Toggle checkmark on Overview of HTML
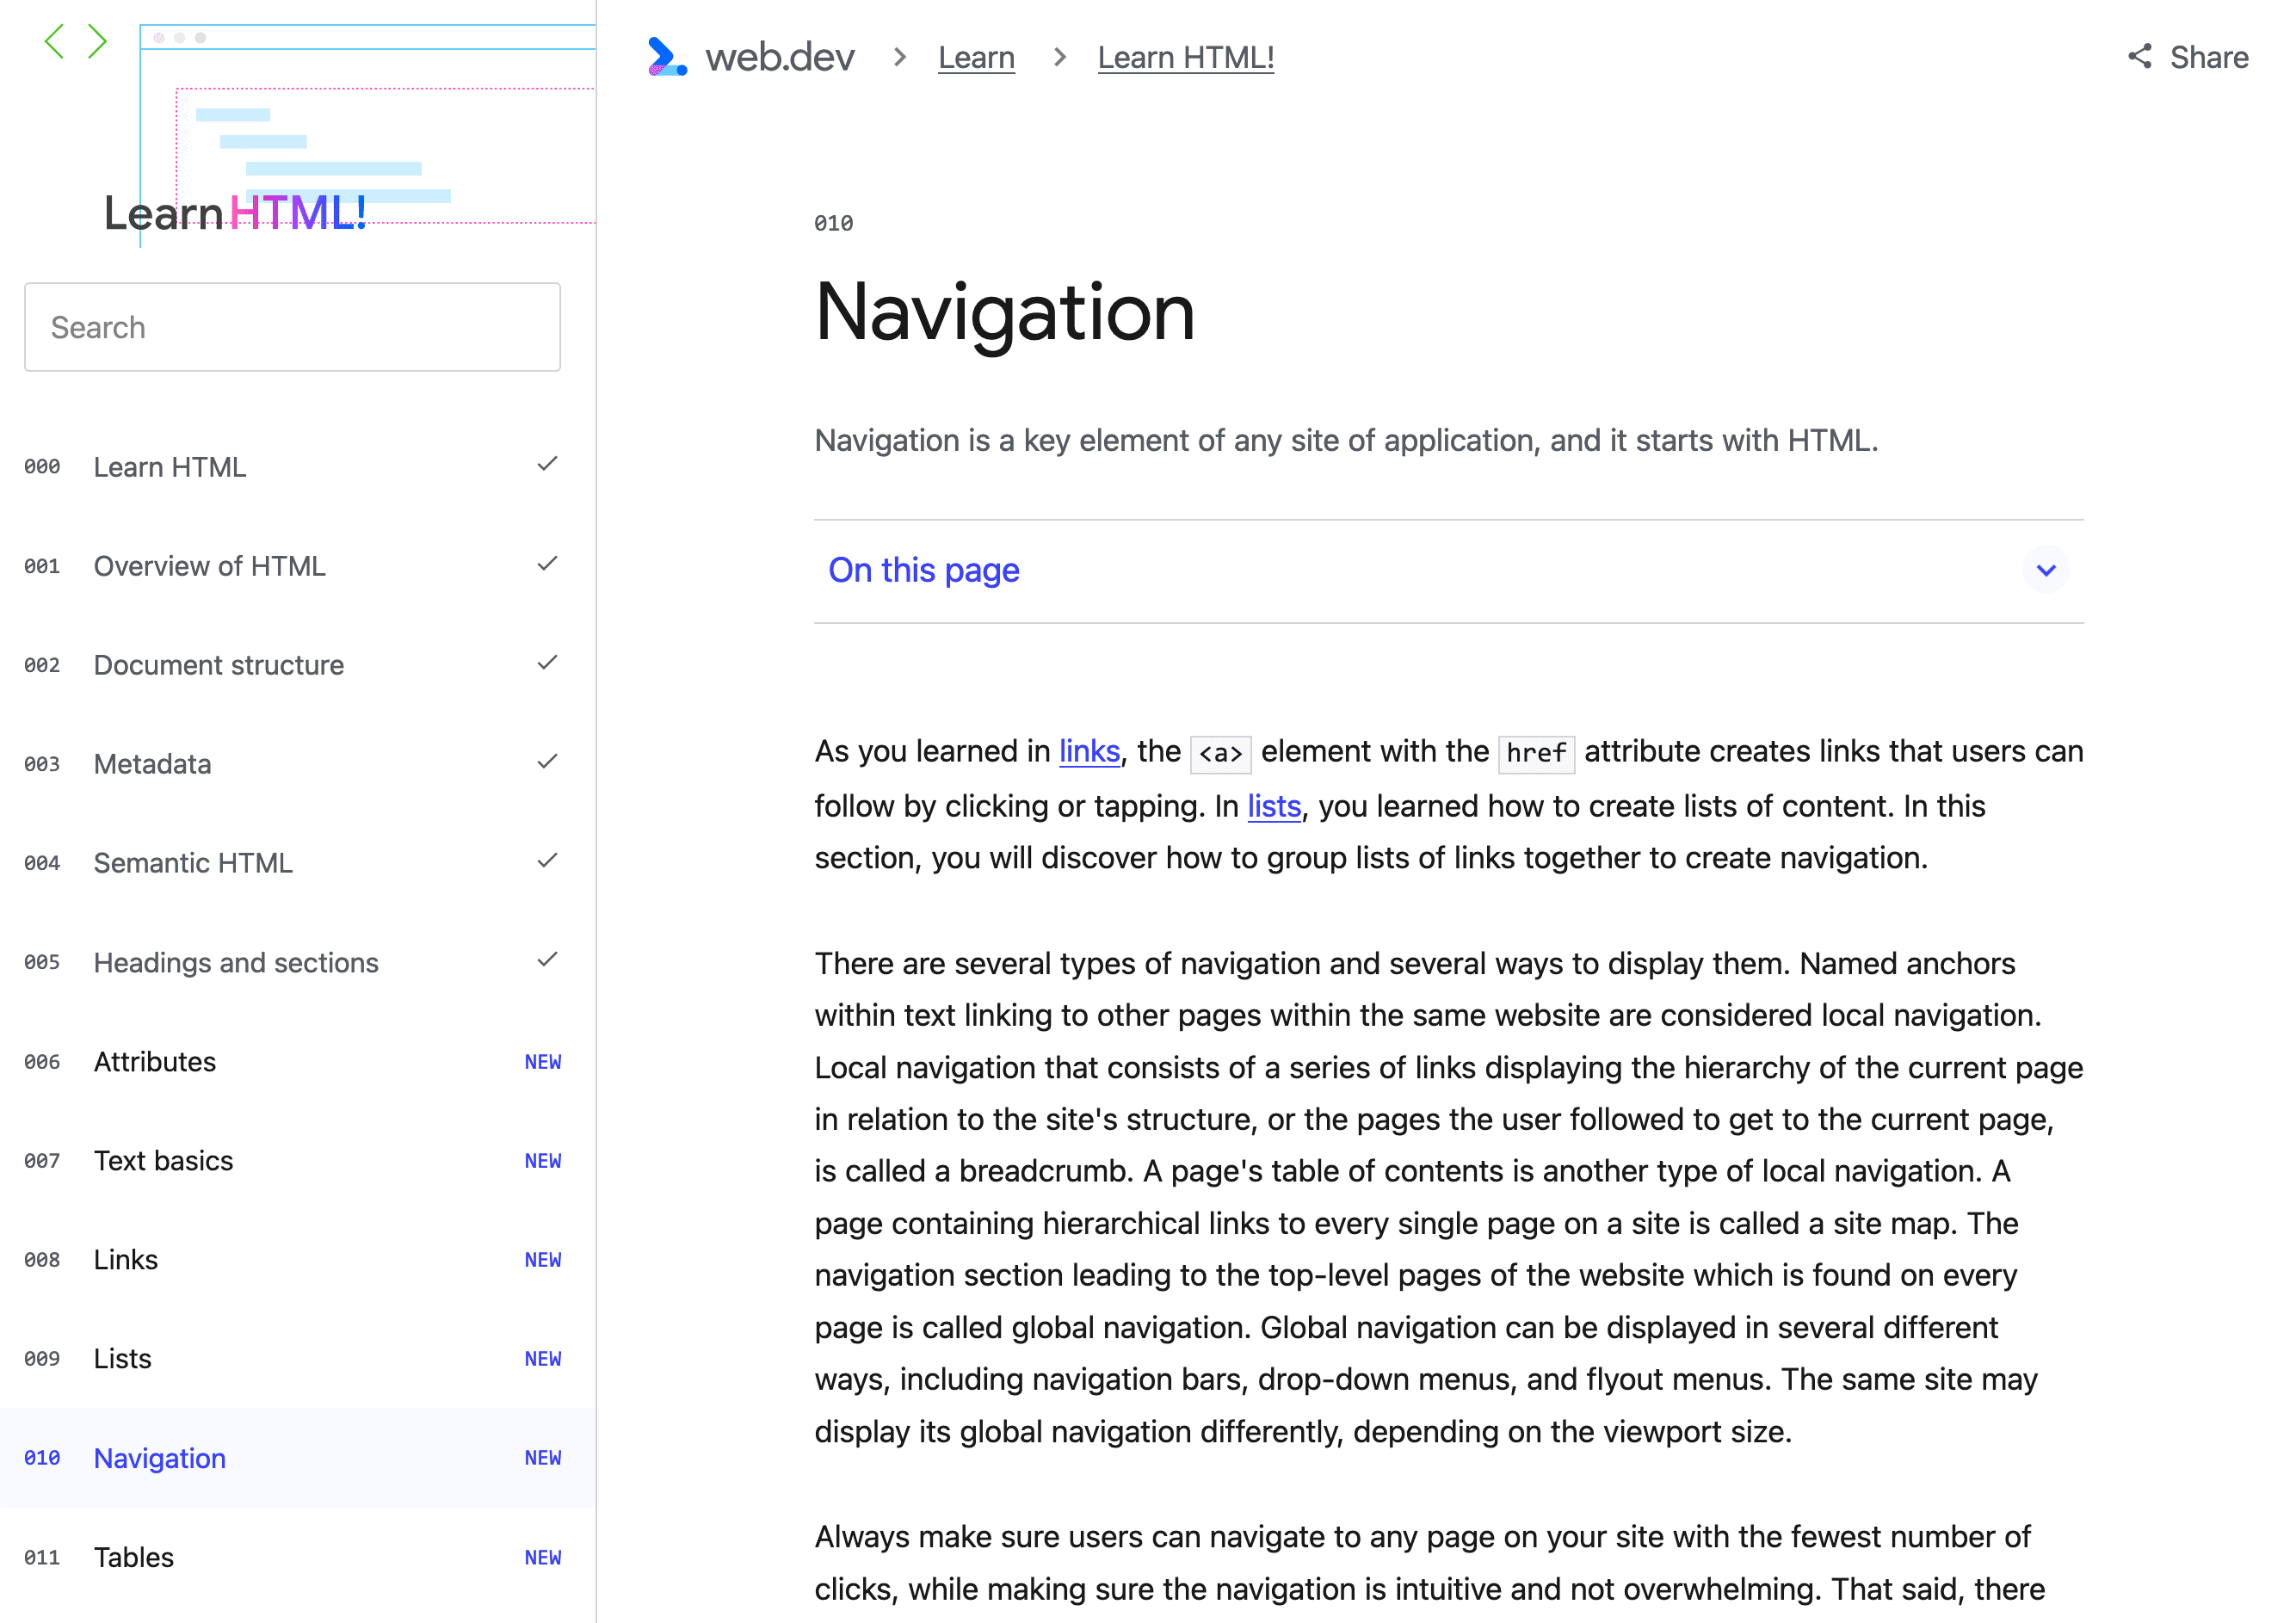 [546, 564]
